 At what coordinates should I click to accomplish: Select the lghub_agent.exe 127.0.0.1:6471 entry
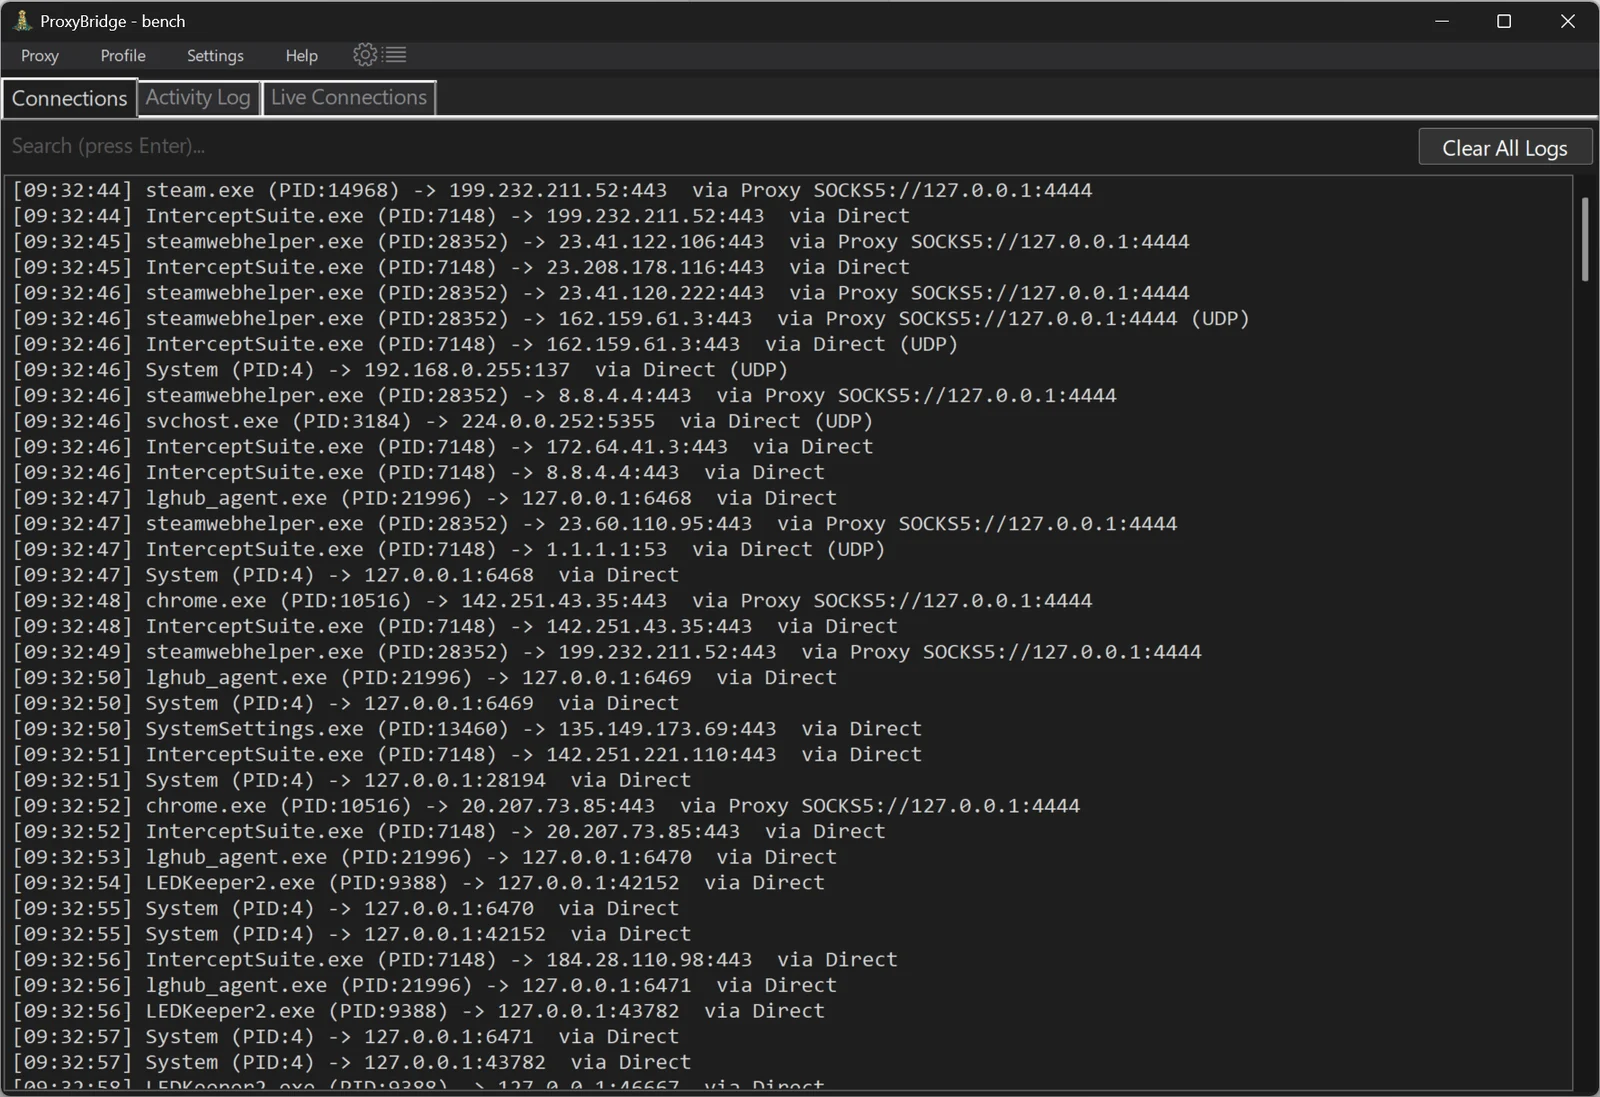coord(424,986)
